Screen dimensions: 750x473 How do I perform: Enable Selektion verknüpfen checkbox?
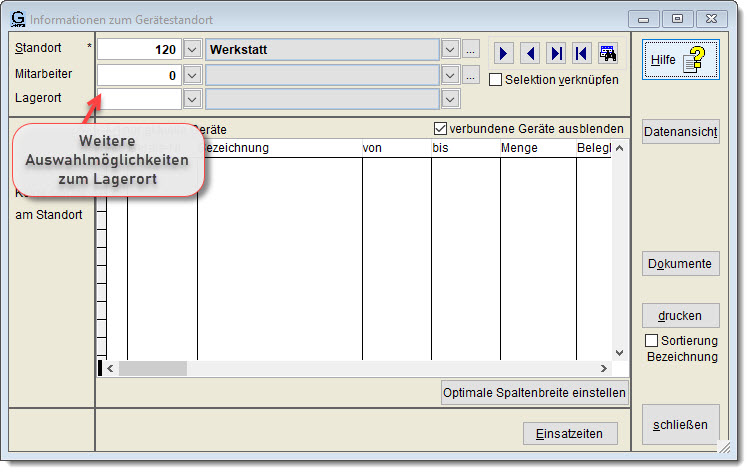tap(496, 80)
